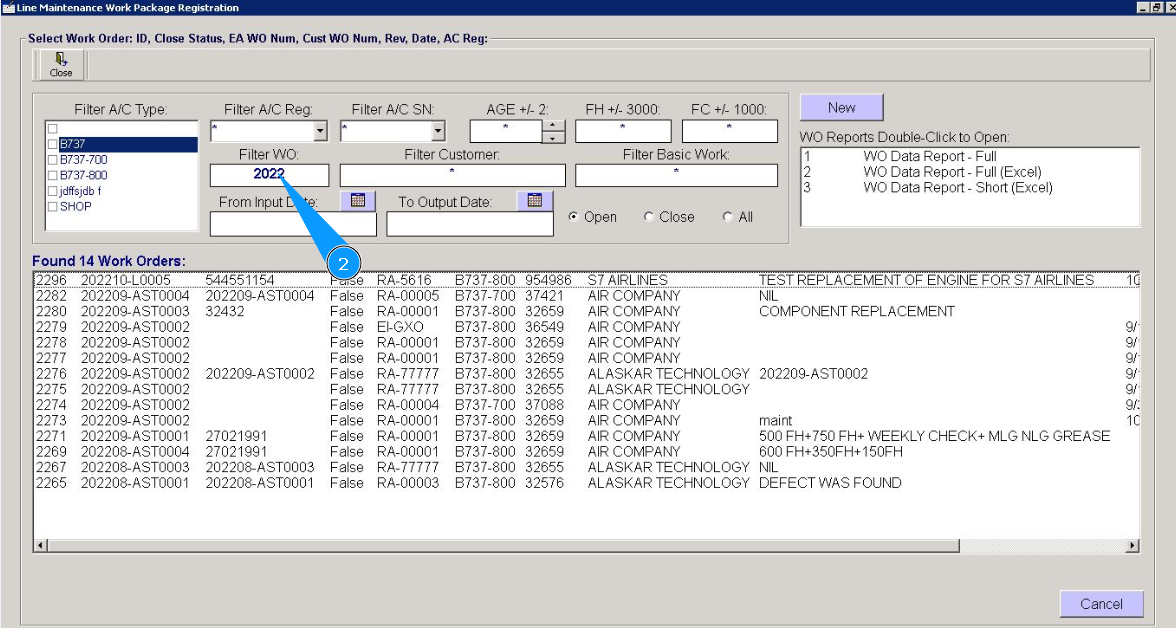Increase the AGE value with up arrow
This screenshot has height=629, width=1176.
[x=553, y=126]
